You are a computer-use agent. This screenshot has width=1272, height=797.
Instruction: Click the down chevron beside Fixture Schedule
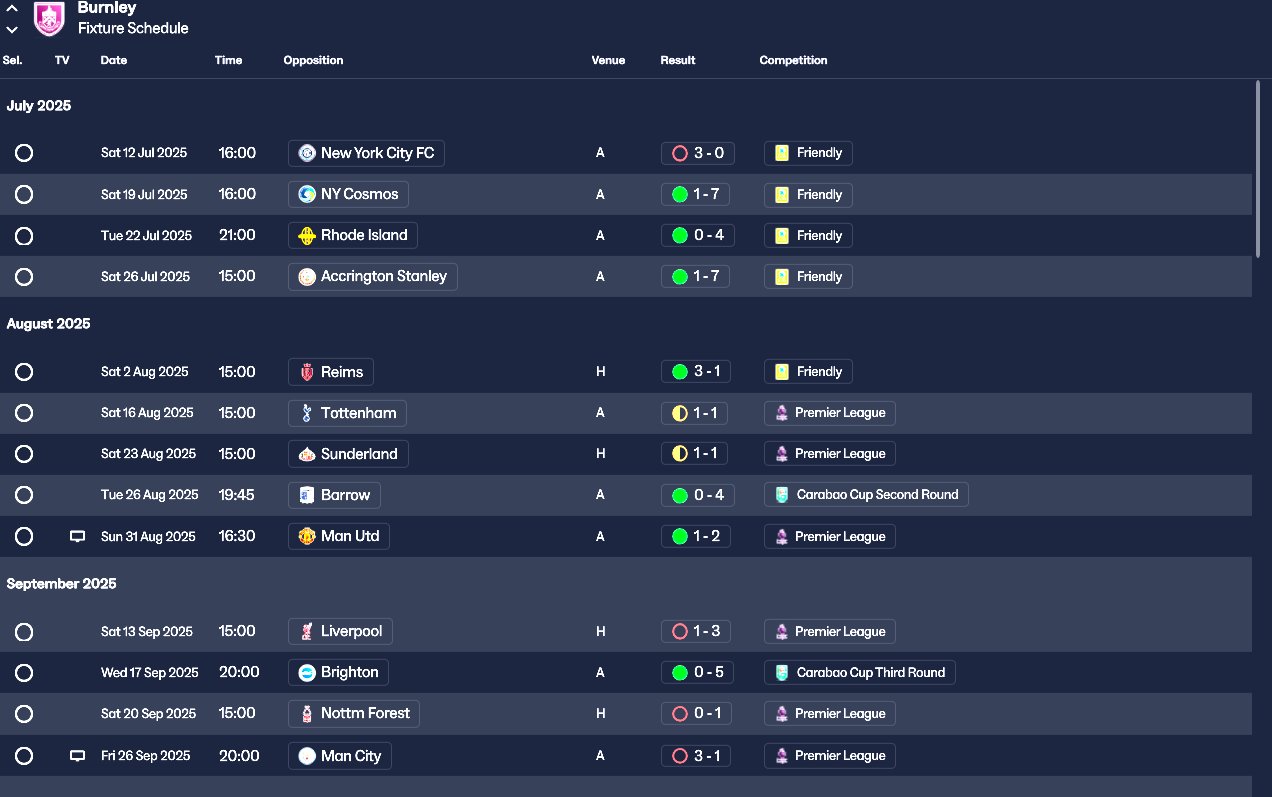coord(12,30)
